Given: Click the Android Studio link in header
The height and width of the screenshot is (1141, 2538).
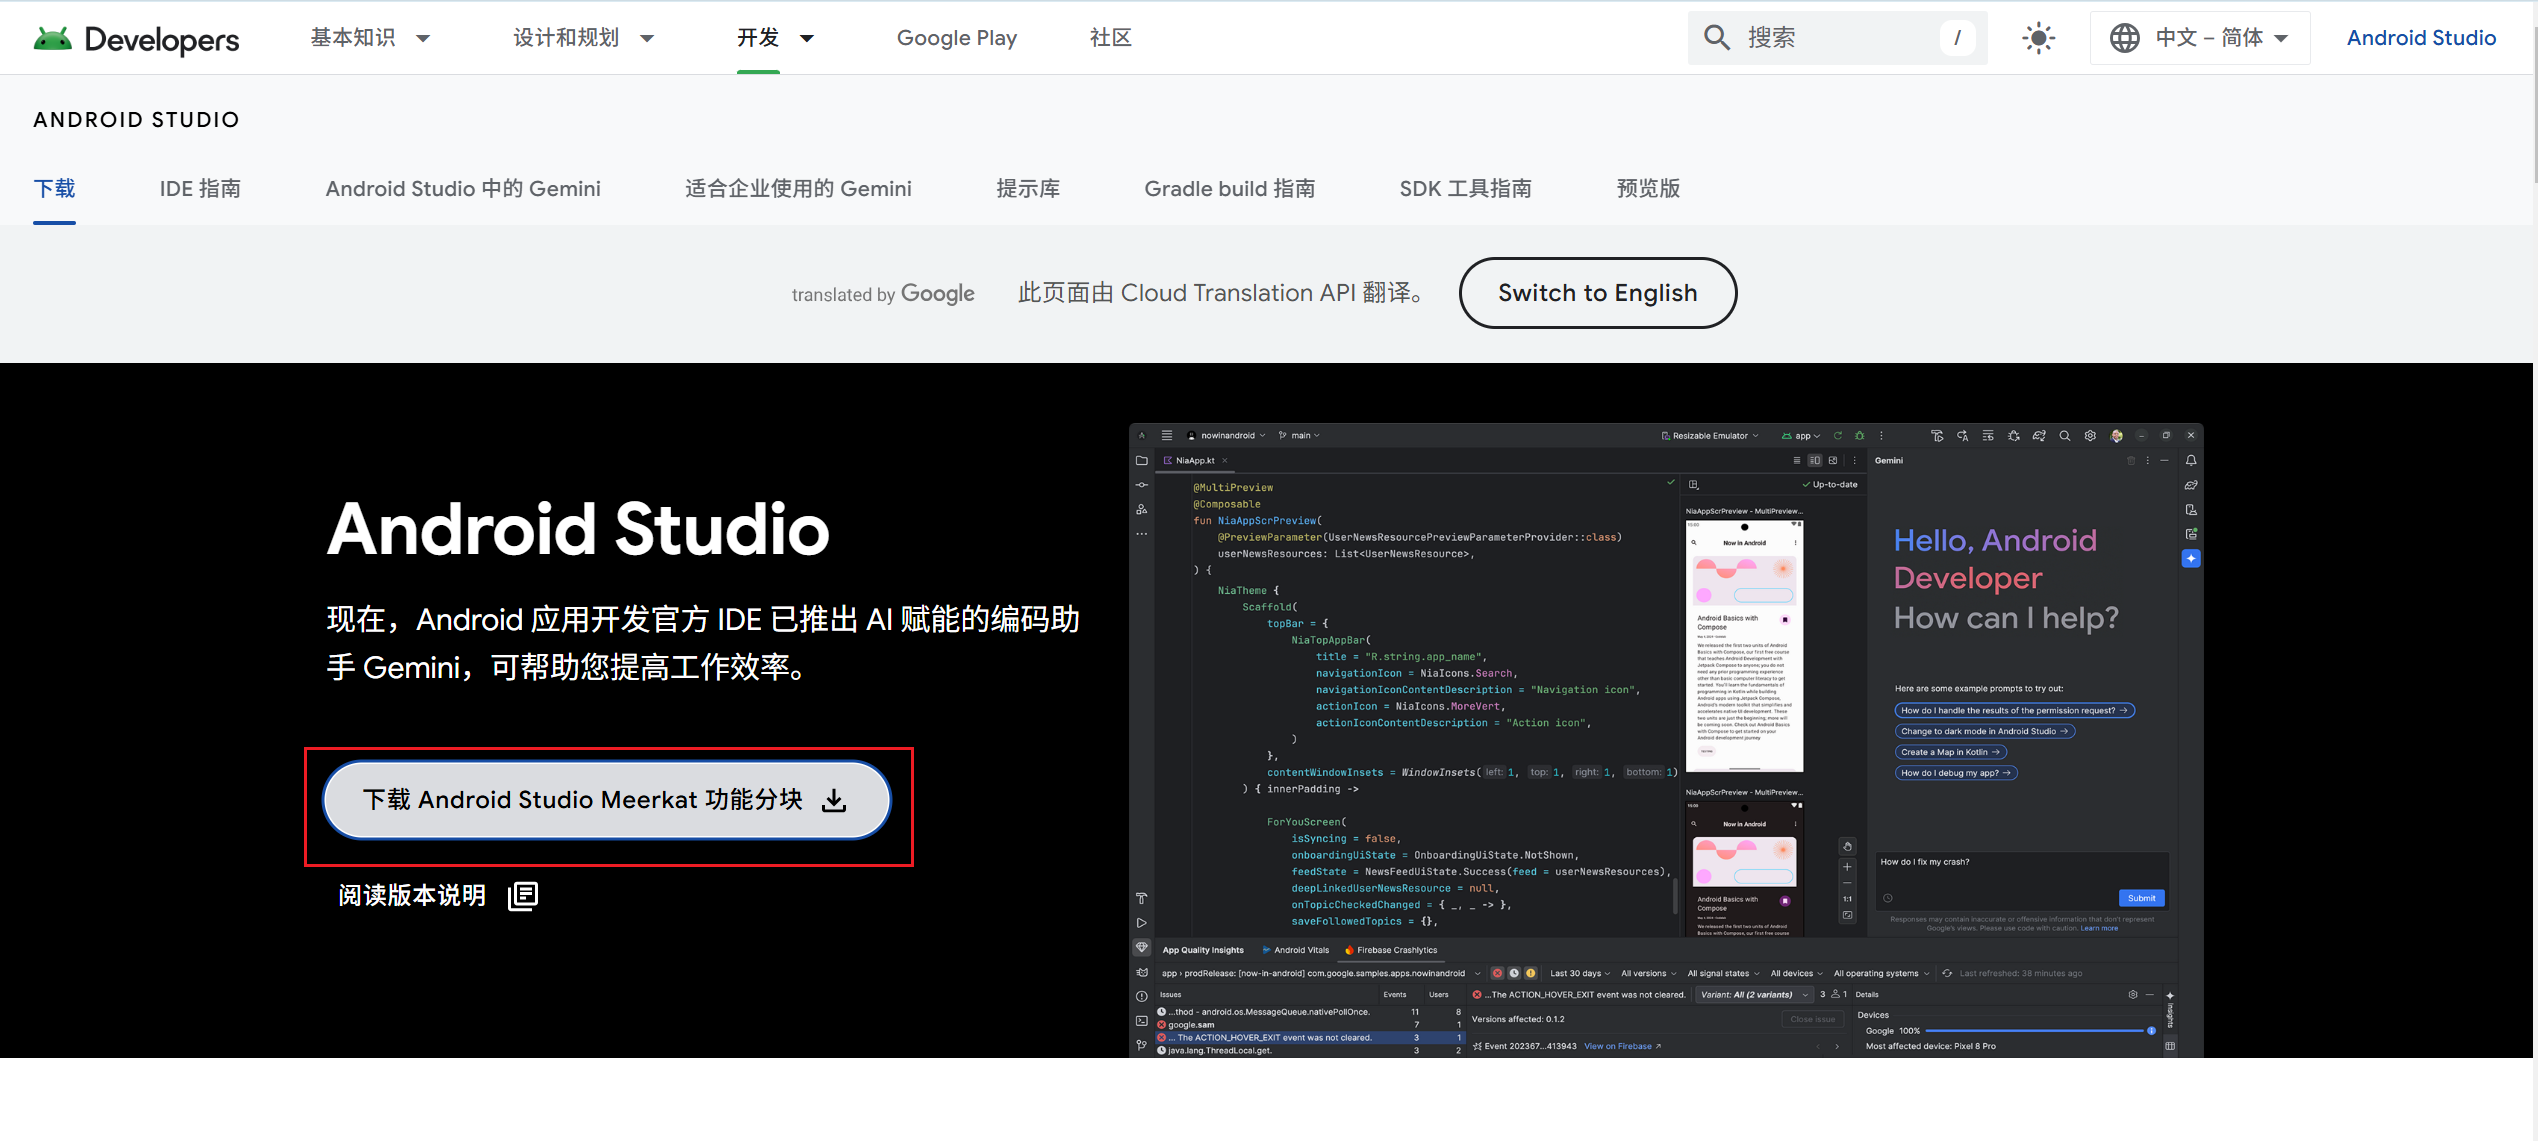Looking at the screenshot, I should coord(2421,38).
